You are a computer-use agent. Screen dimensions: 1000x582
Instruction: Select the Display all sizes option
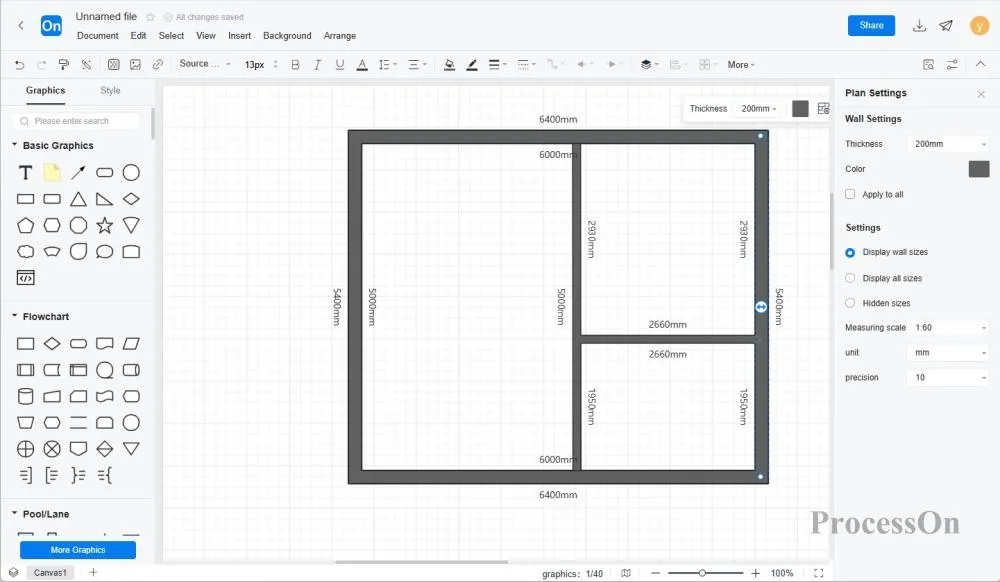(850, 278)
